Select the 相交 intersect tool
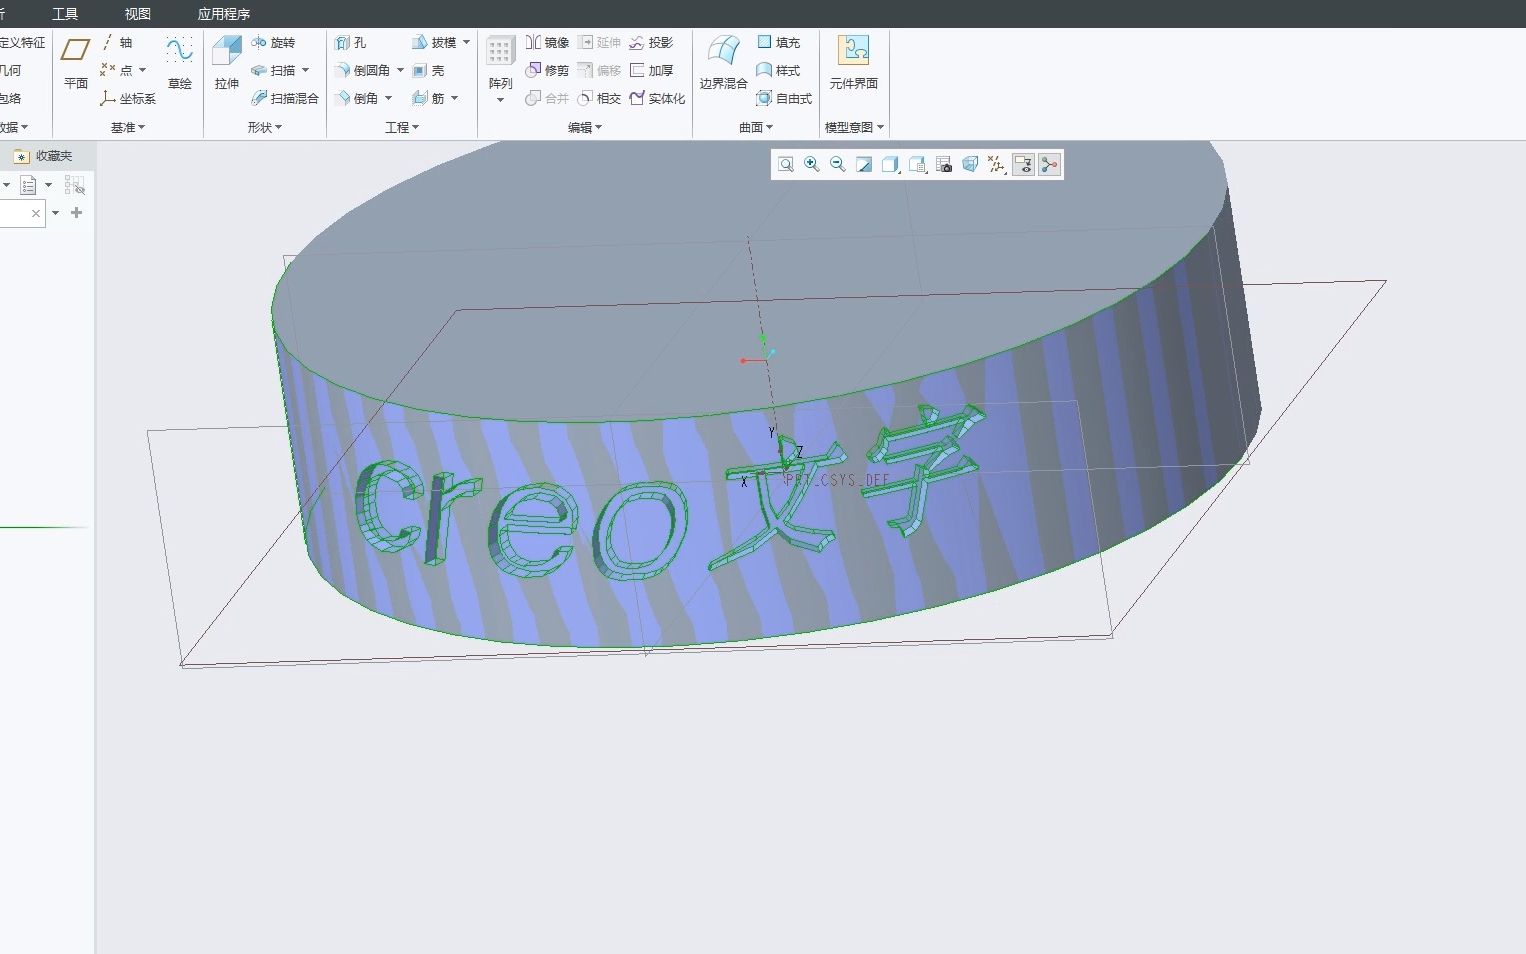This screenshot has width=1526, height=954. point(599,98)
